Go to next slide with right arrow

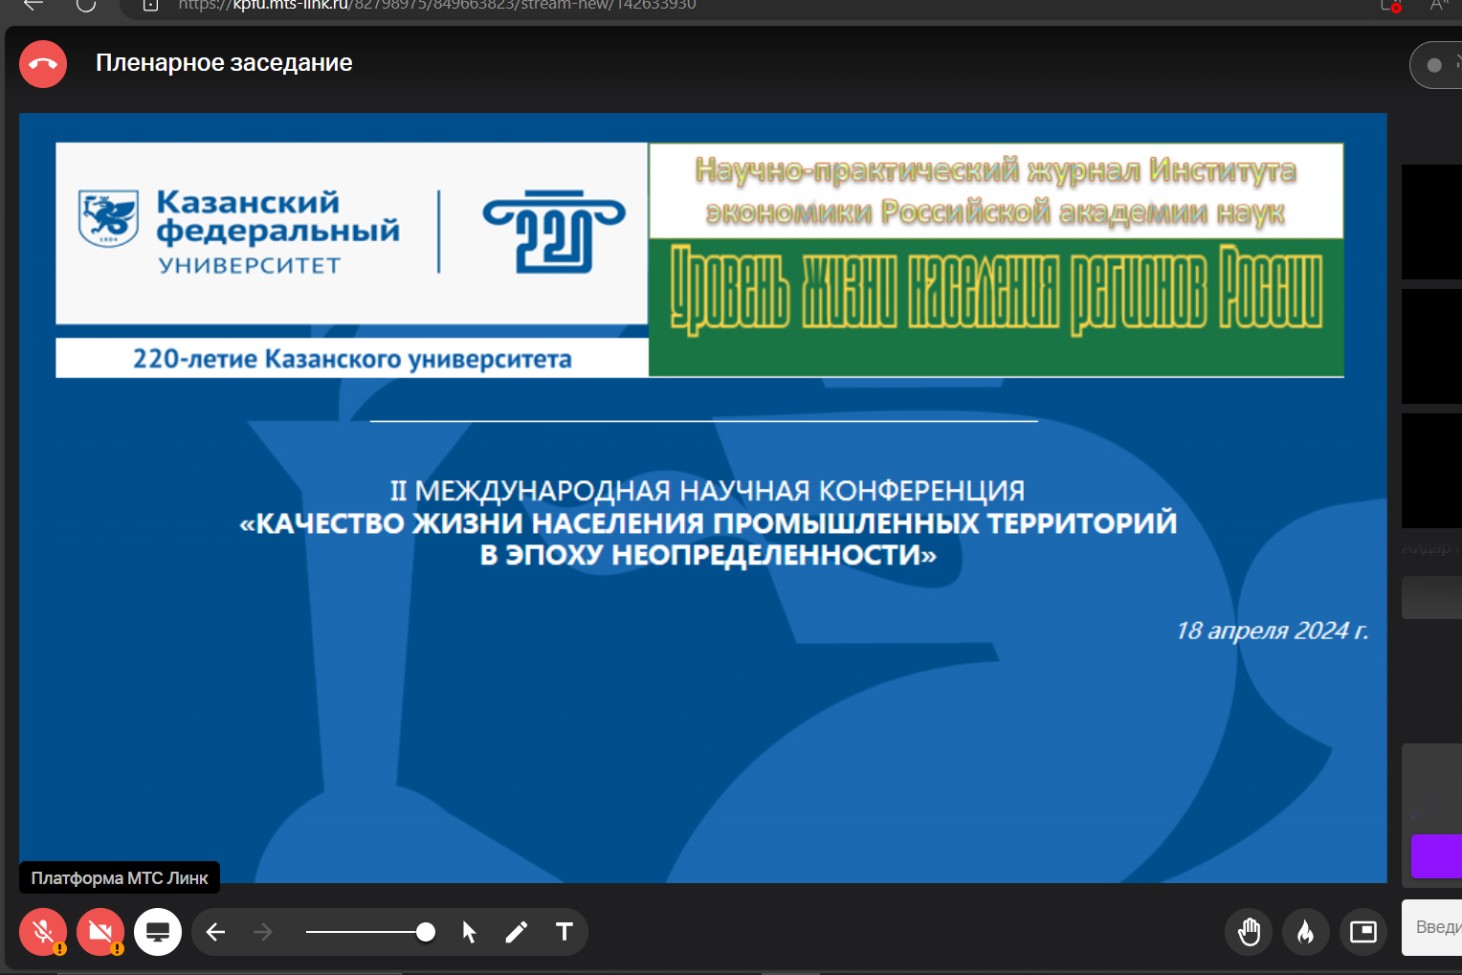pyautogui.click(x=263, y=932)
